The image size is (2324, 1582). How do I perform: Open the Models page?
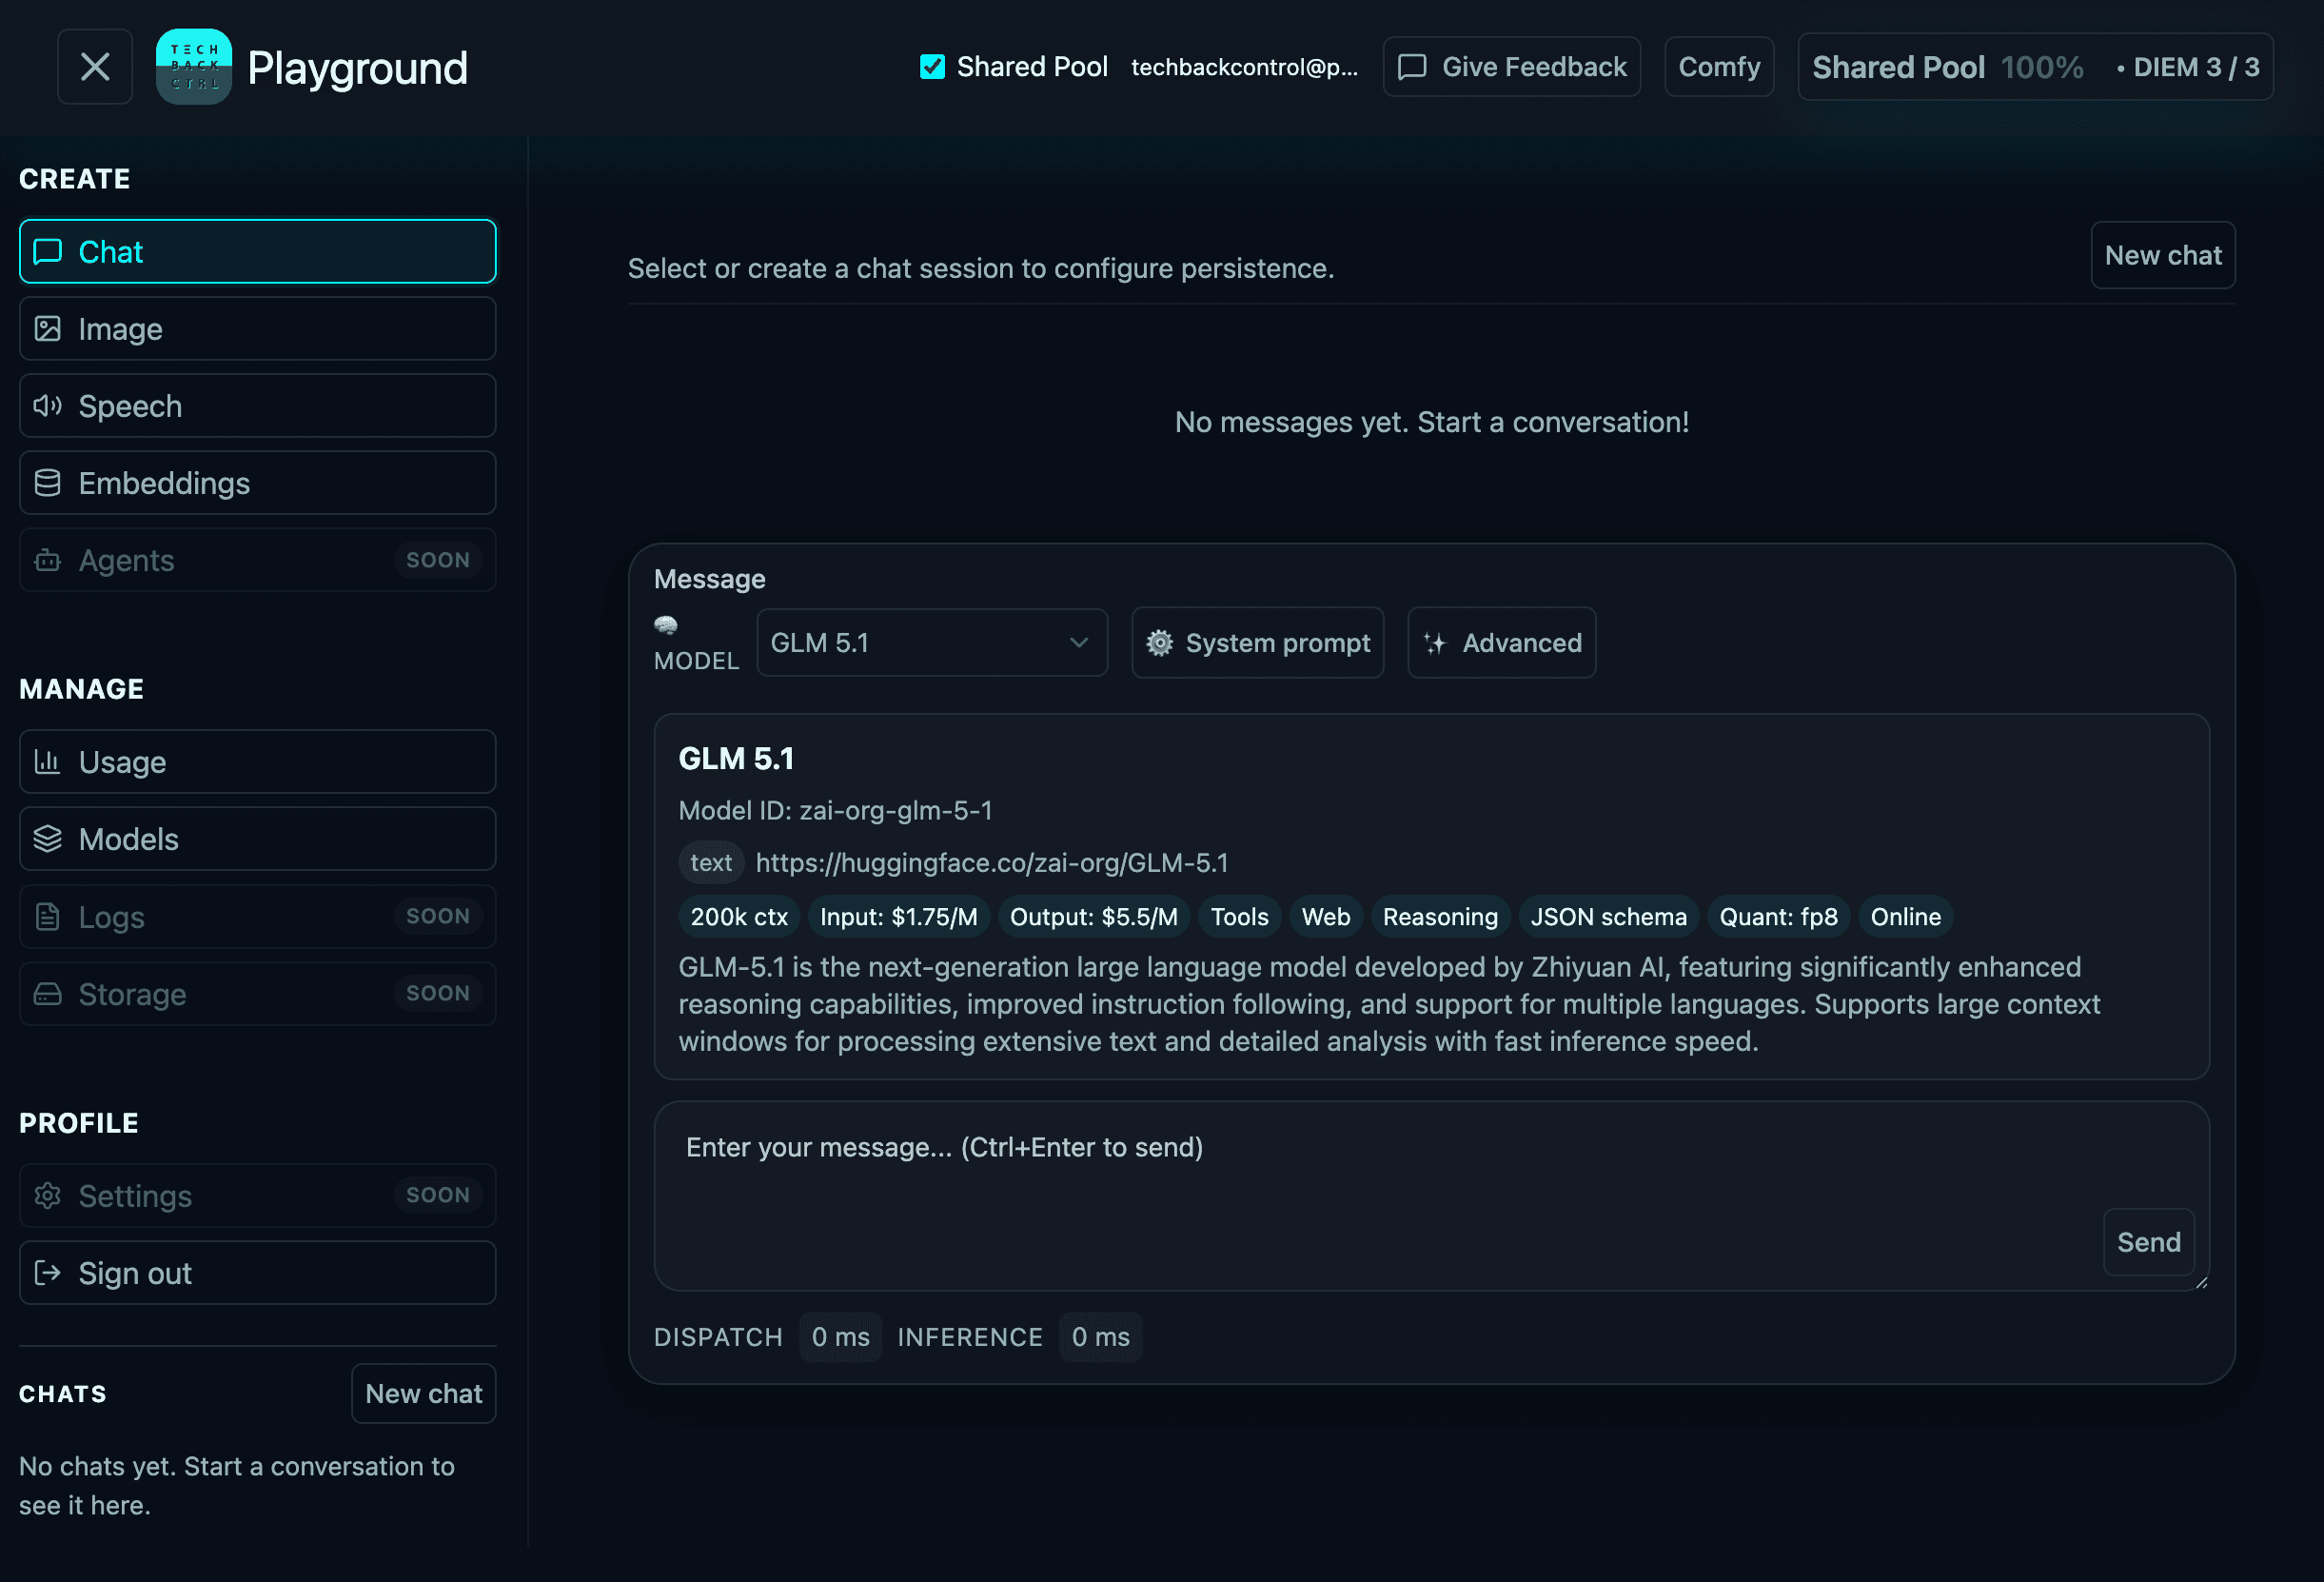257,839
